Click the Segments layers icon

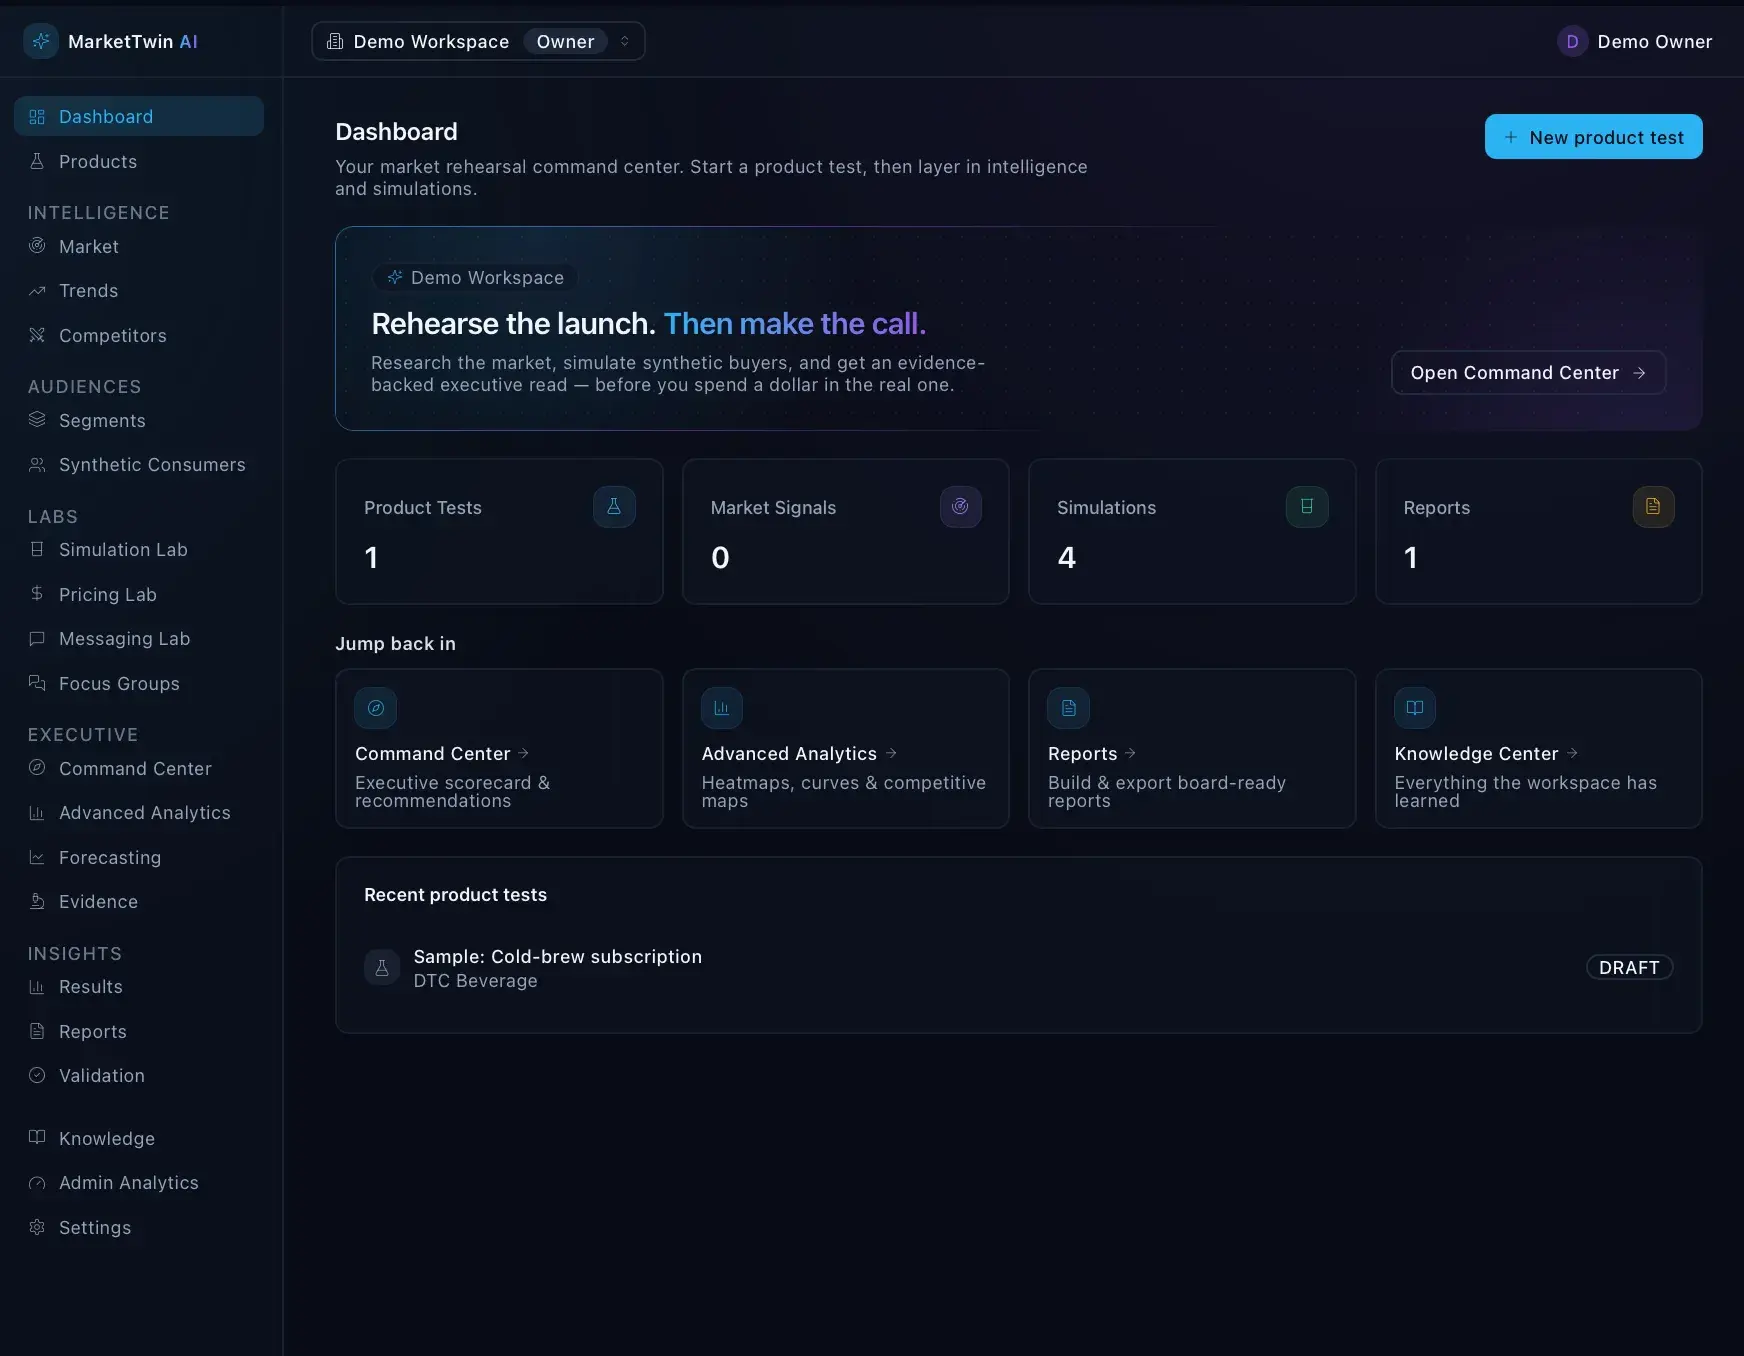pos(37,420)
